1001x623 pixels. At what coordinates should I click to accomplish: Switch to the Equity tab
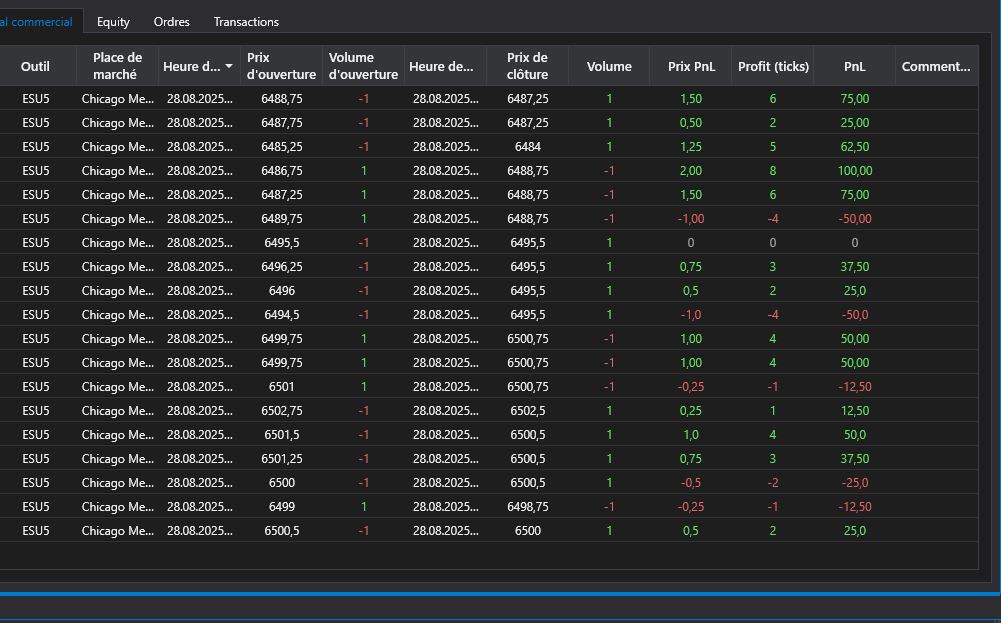(113, 21)
